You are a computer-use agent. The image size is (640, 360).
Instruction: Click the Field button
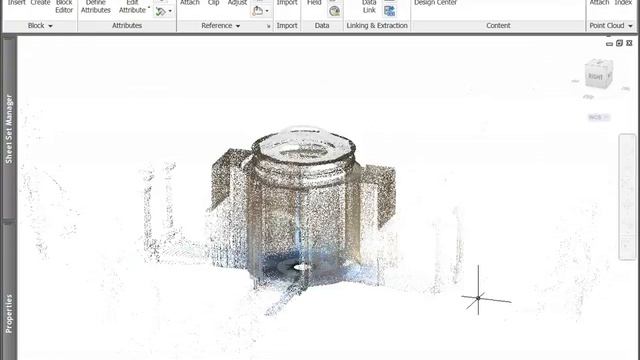tap(314, 3)
